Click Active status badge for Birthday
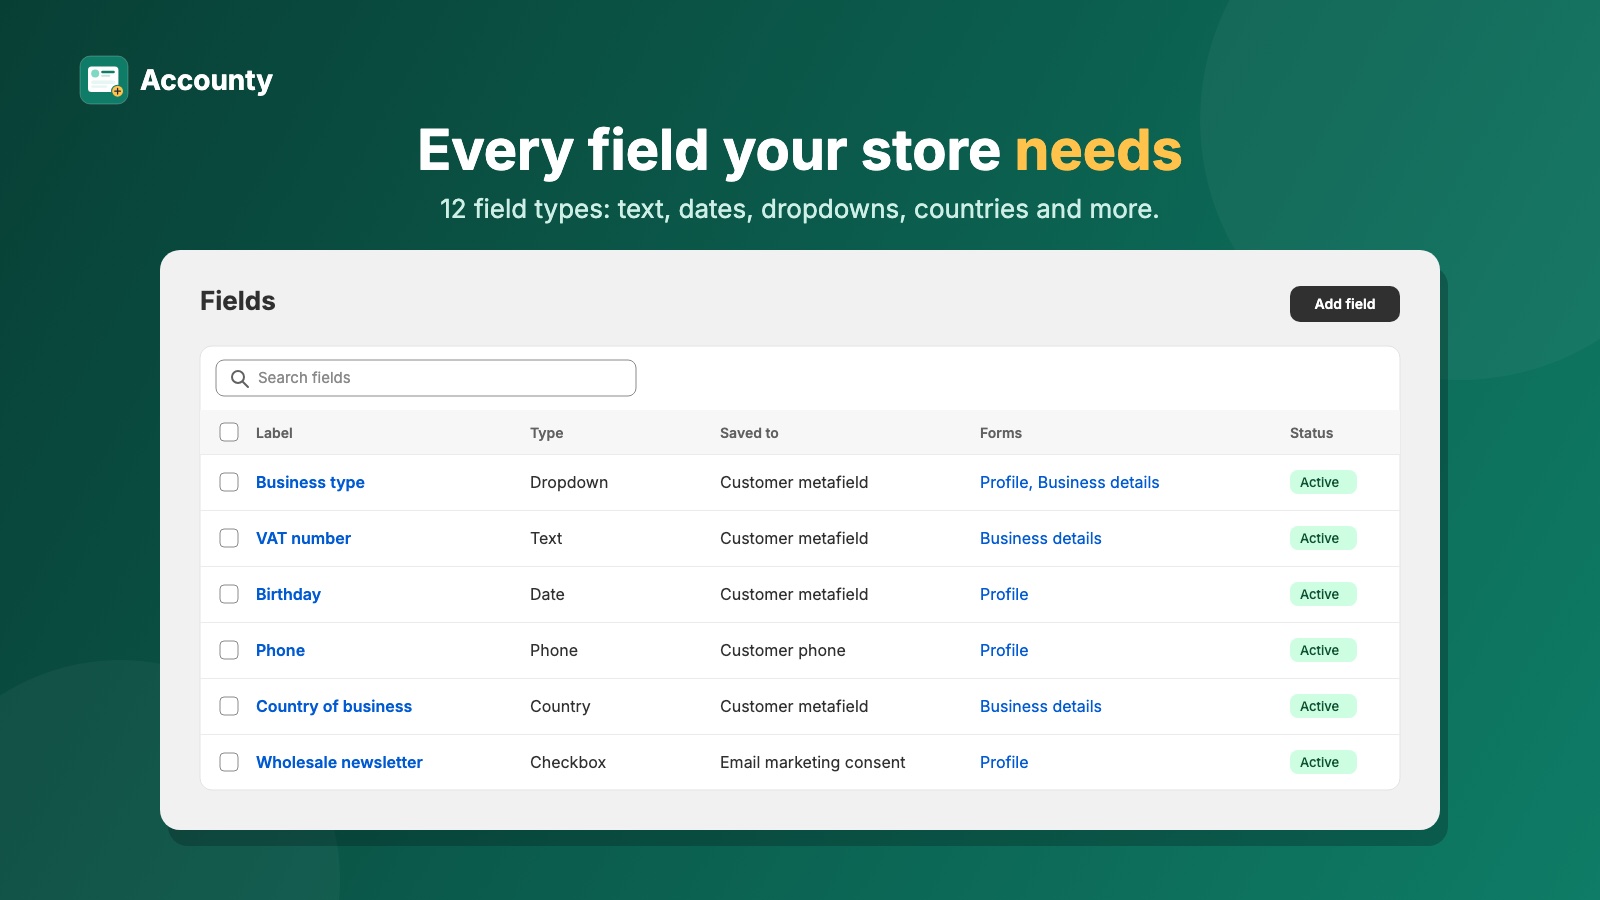Screen dimensions: 1600x900 1323,594
